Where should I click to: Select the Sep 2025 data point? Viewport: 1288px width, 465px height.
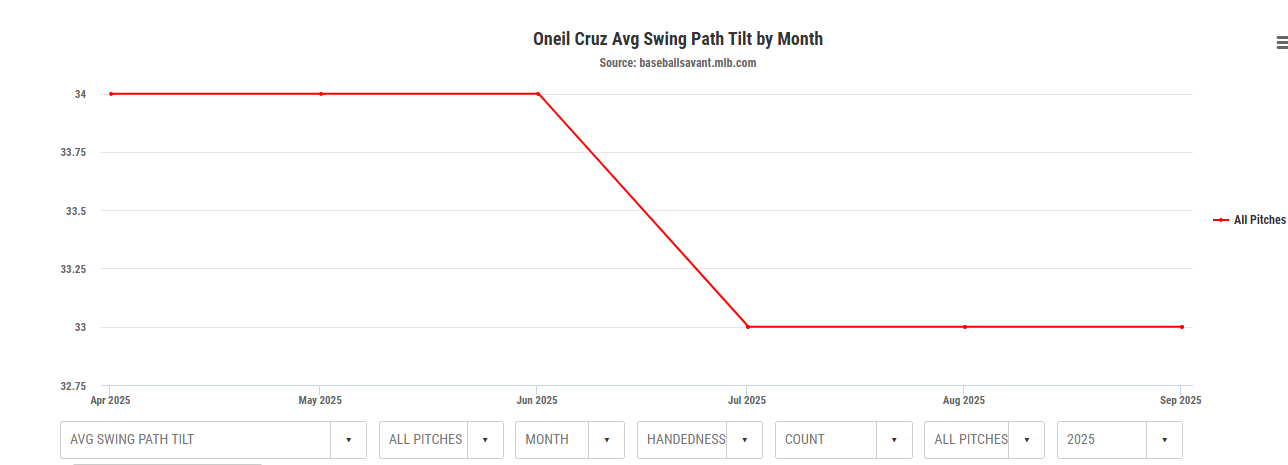[1182, 327]
